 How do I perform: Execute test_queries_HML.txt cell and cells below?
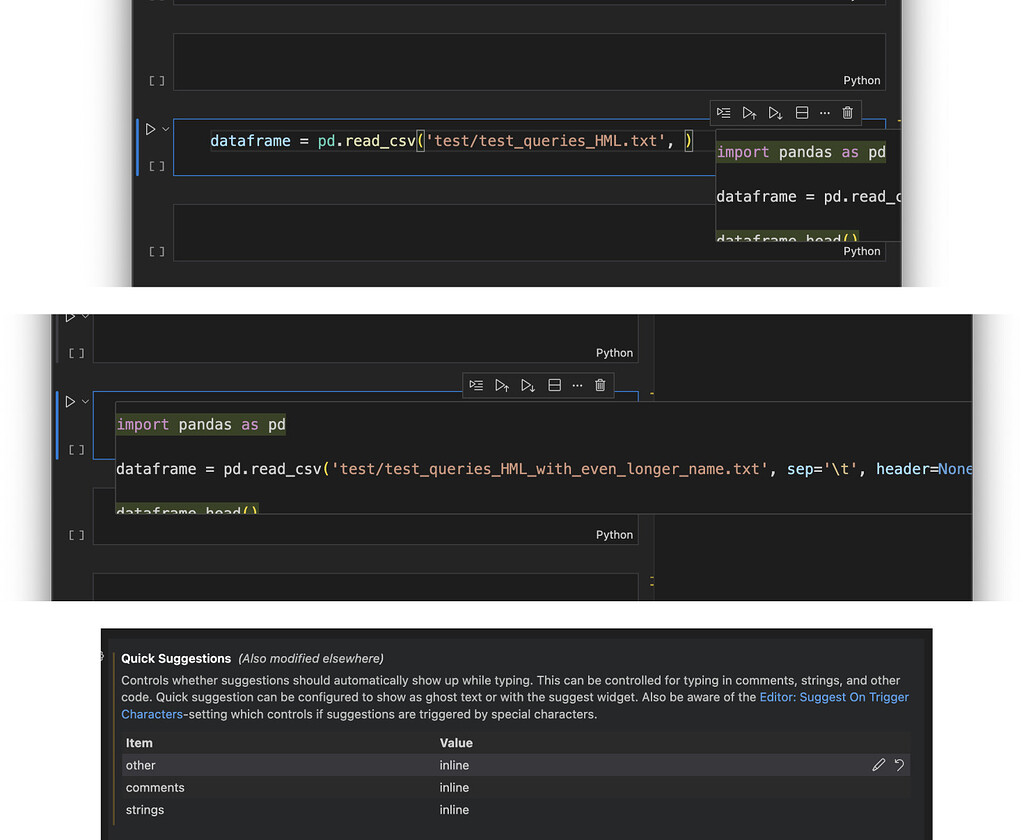click(775, 113)
